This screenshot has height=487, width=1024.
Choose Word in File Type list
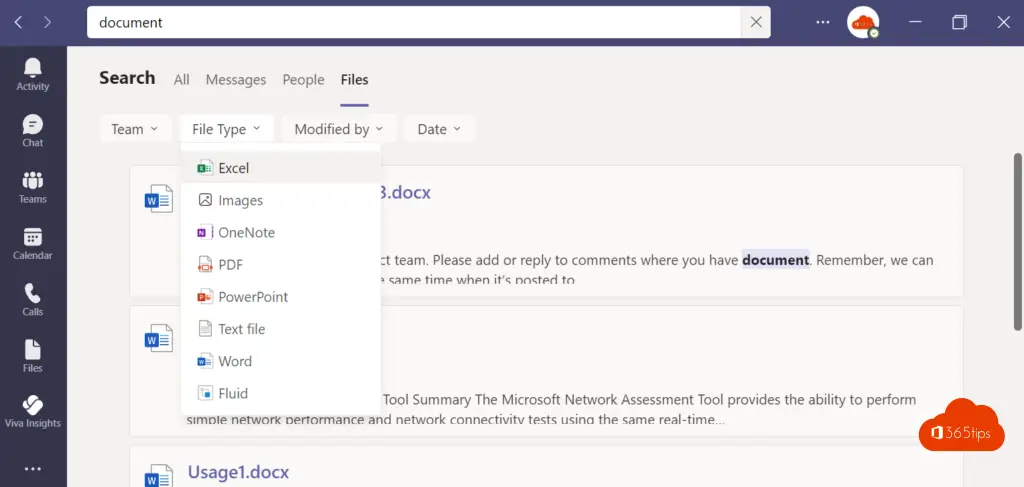(281, 361)
